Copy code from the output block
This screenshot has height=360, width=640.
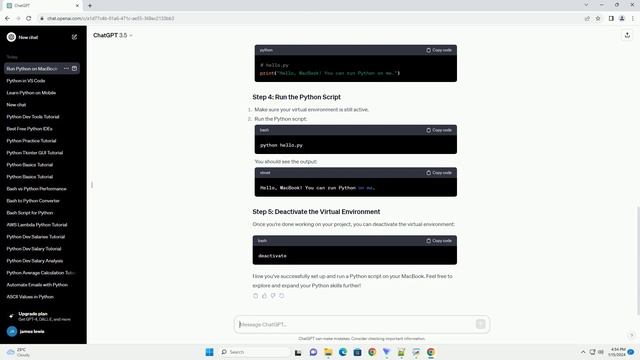[x=439, y=173]
